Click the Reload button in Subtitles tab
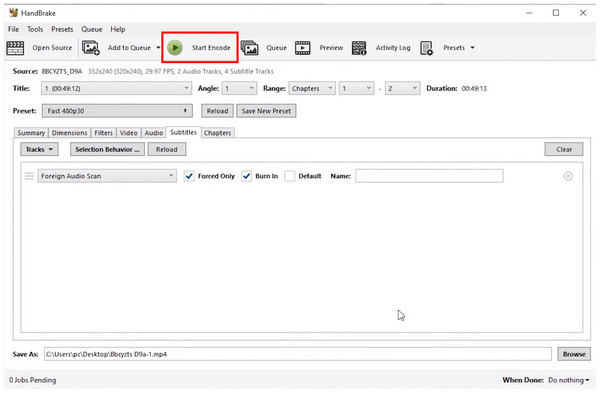 [167, 149]
